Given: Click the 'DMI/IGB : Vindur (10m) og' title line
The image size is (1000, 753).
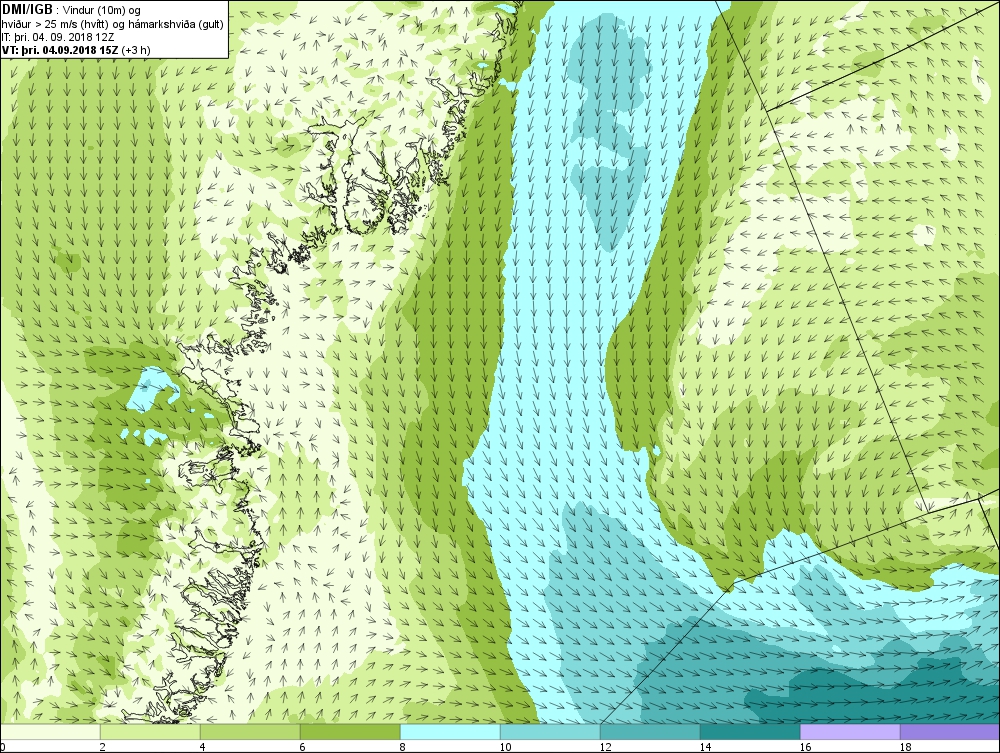Looking at the screenshot, I should pyautogui.click(x=71, y=10).
